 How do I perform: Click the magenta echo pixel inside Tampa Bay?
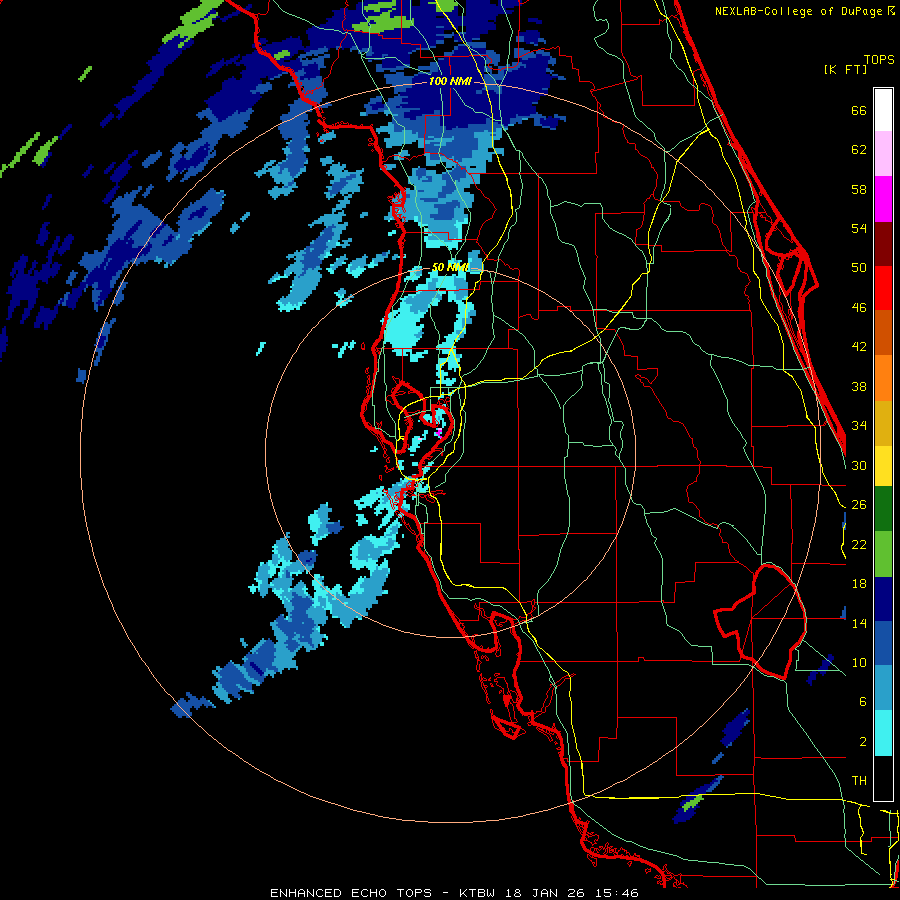point(440,433)
